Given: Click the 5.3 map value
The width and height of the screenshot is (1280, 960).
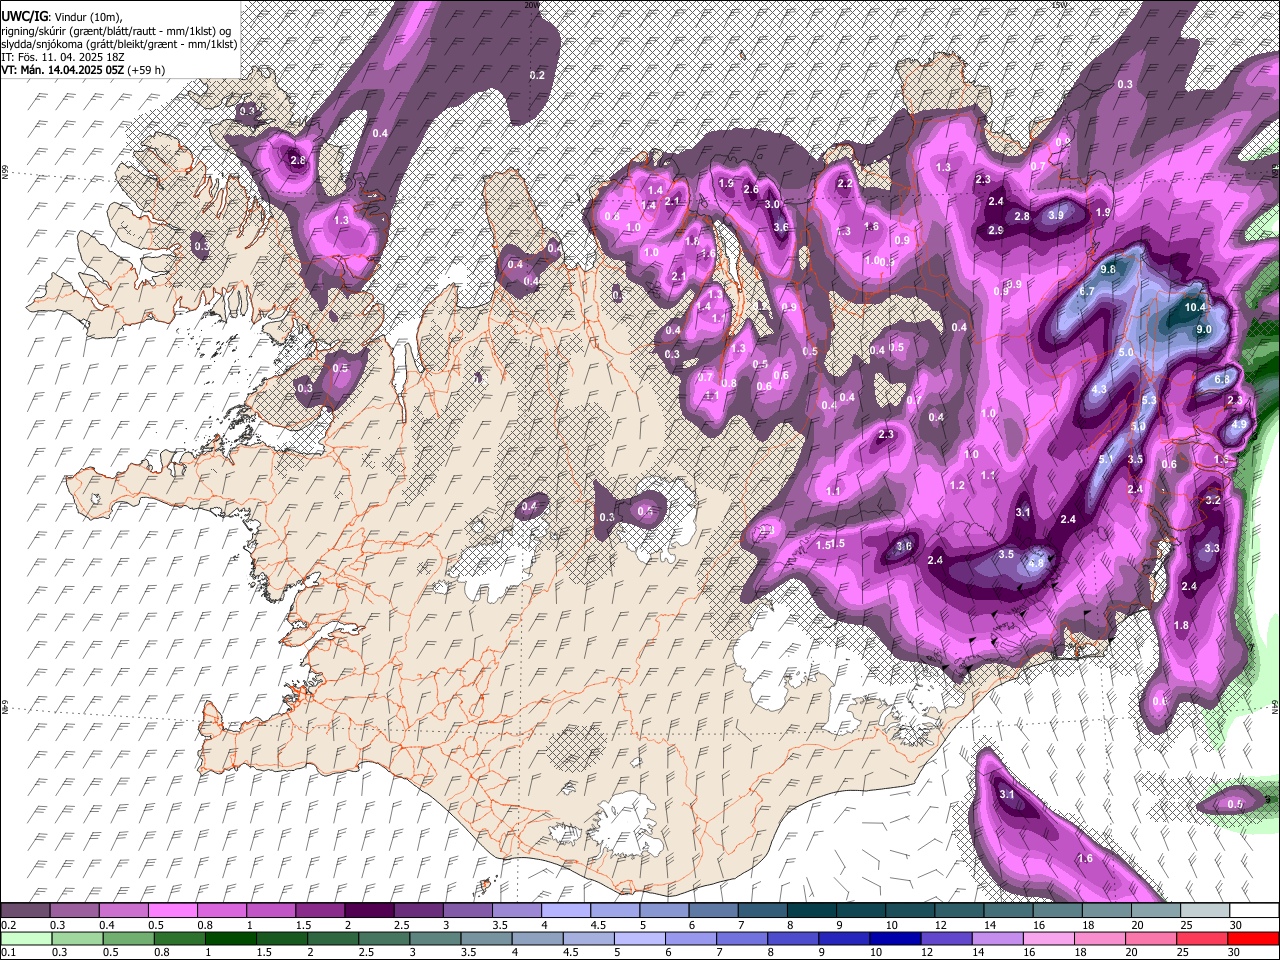Looking at the screenshot, I should coord(1149,400).
